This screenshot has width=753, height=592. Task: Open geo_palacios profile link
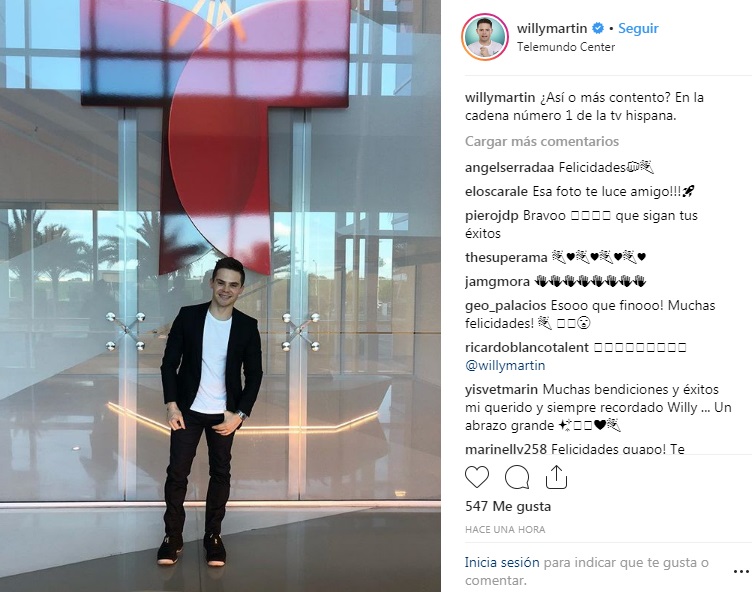[505, 305]
